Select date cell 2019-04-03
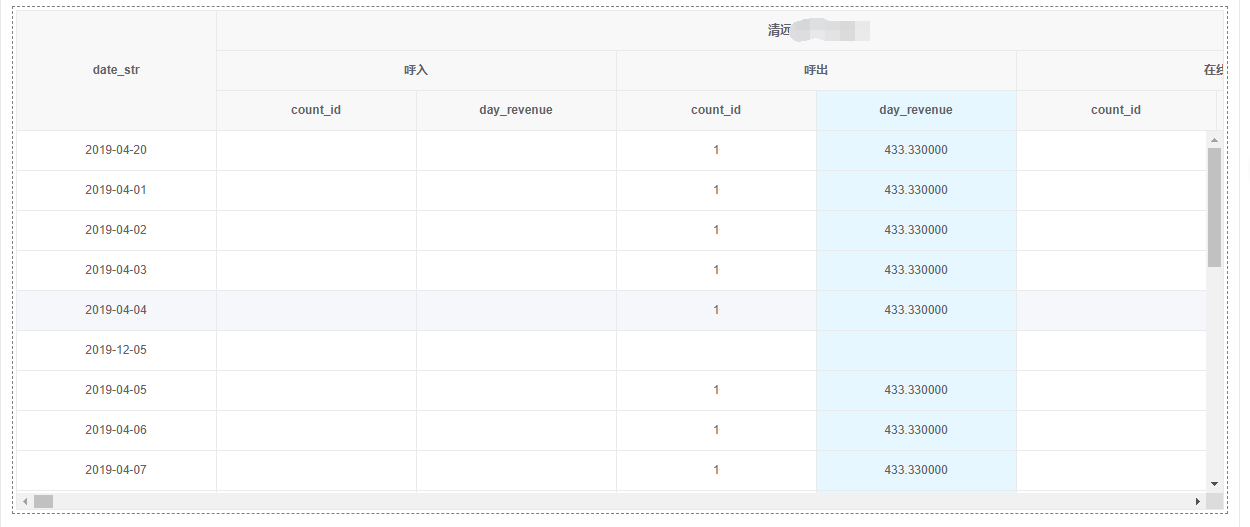 tap(116, 270)
